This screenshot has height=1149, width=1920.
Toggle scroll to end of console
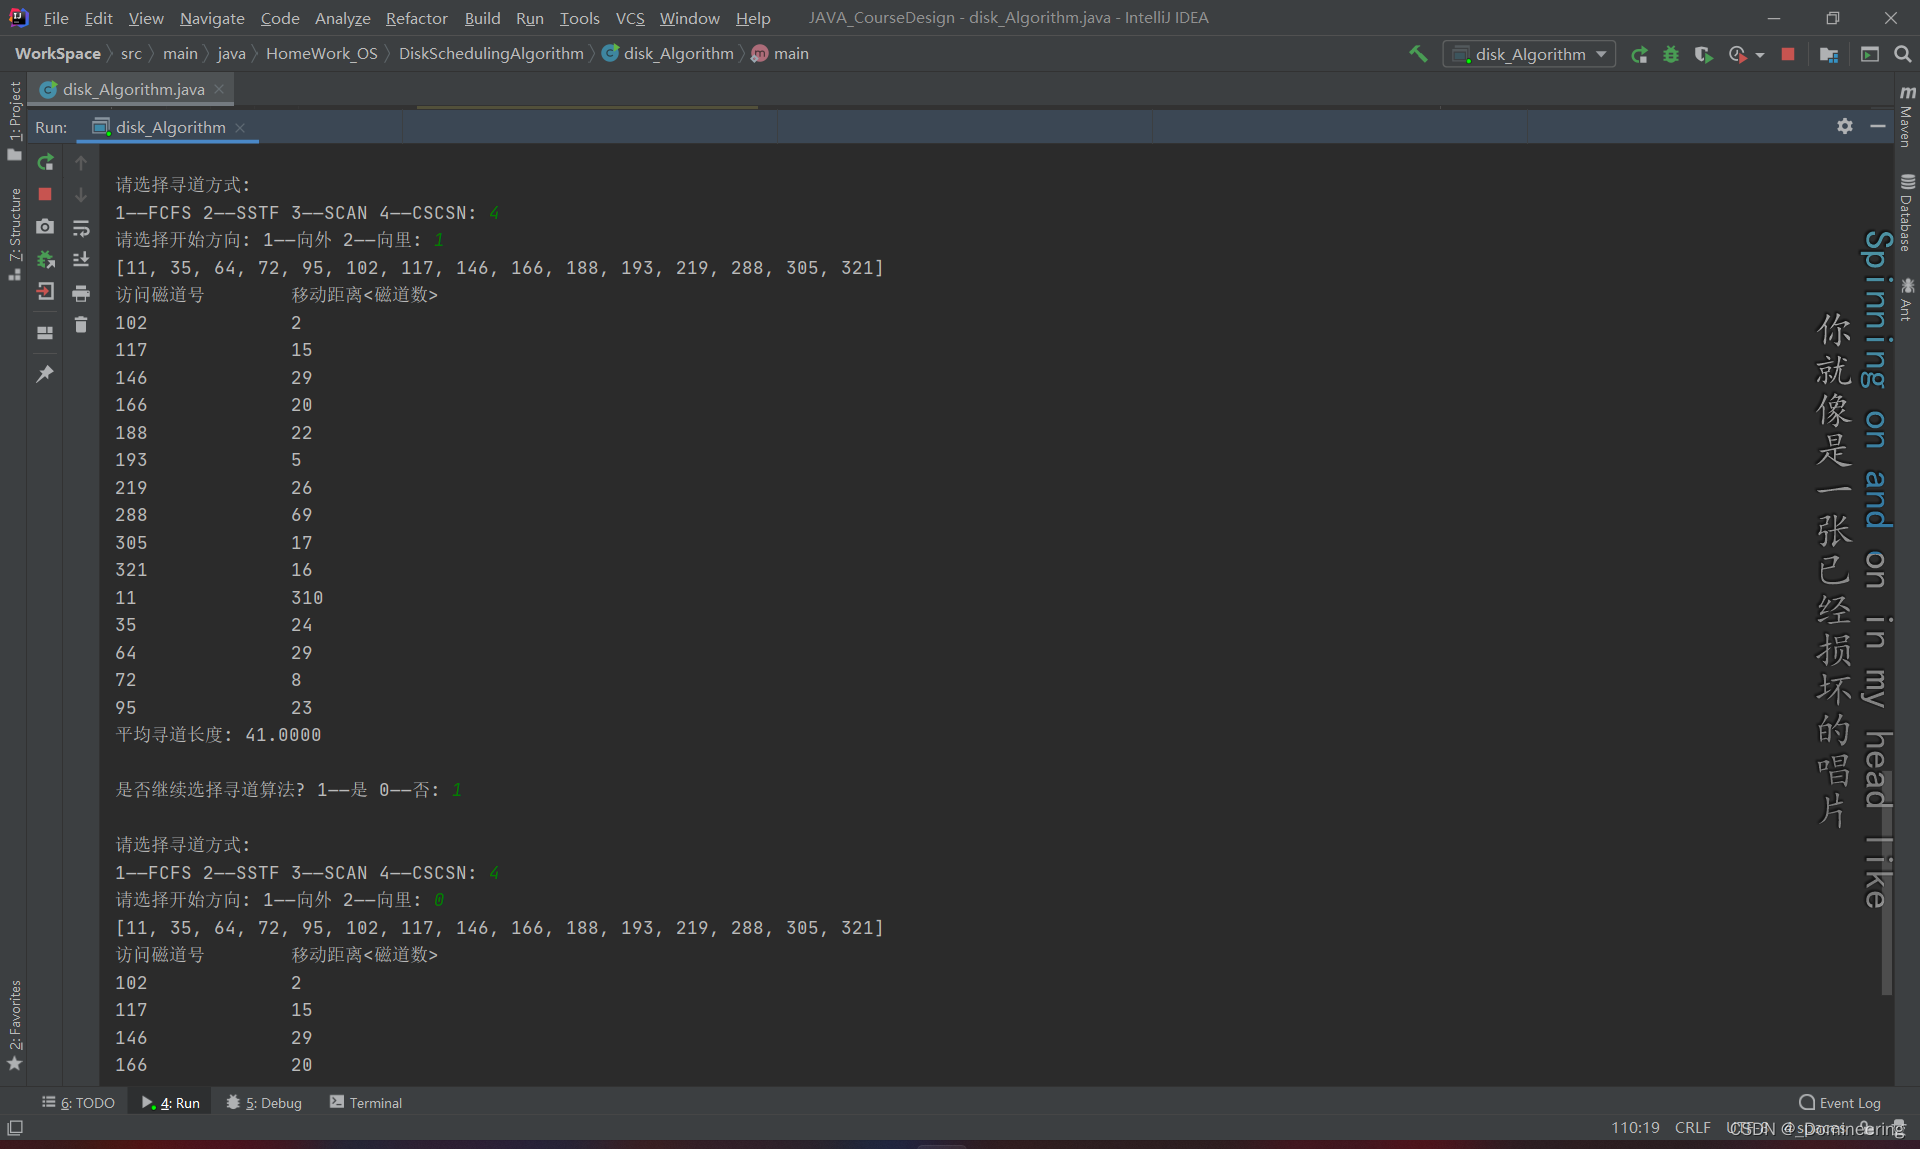click(x=81, y=260)
